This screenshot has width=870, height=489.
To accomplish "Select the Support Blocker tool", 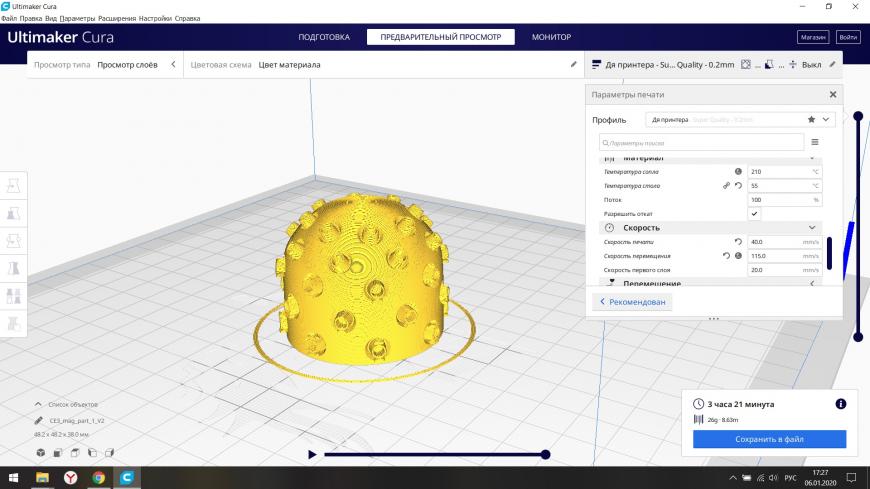I will point(13,323).
